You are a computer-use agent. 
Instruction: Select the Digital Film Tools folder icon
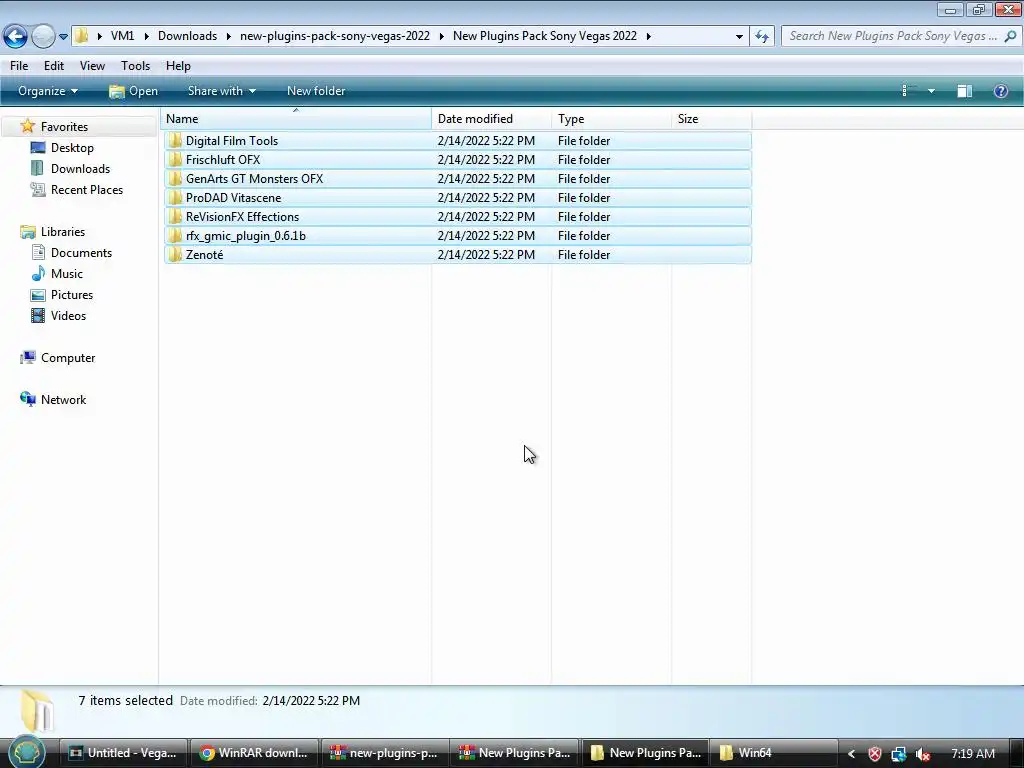click(174, 140)
